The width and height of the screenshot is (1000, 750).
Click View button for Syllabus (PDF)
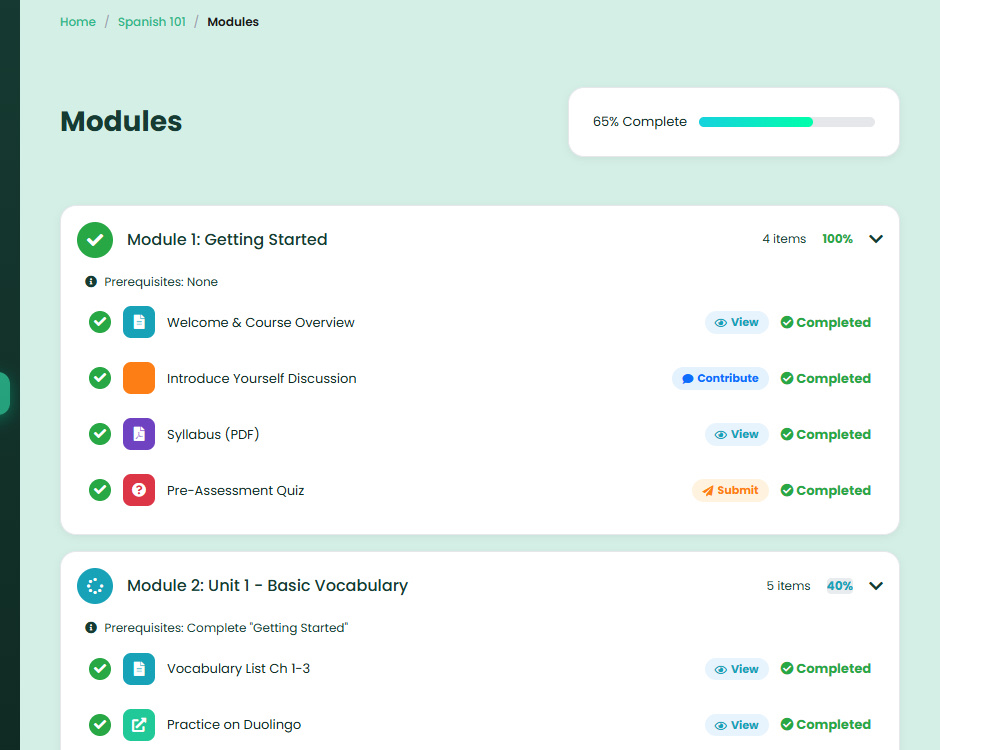(737, 434)
